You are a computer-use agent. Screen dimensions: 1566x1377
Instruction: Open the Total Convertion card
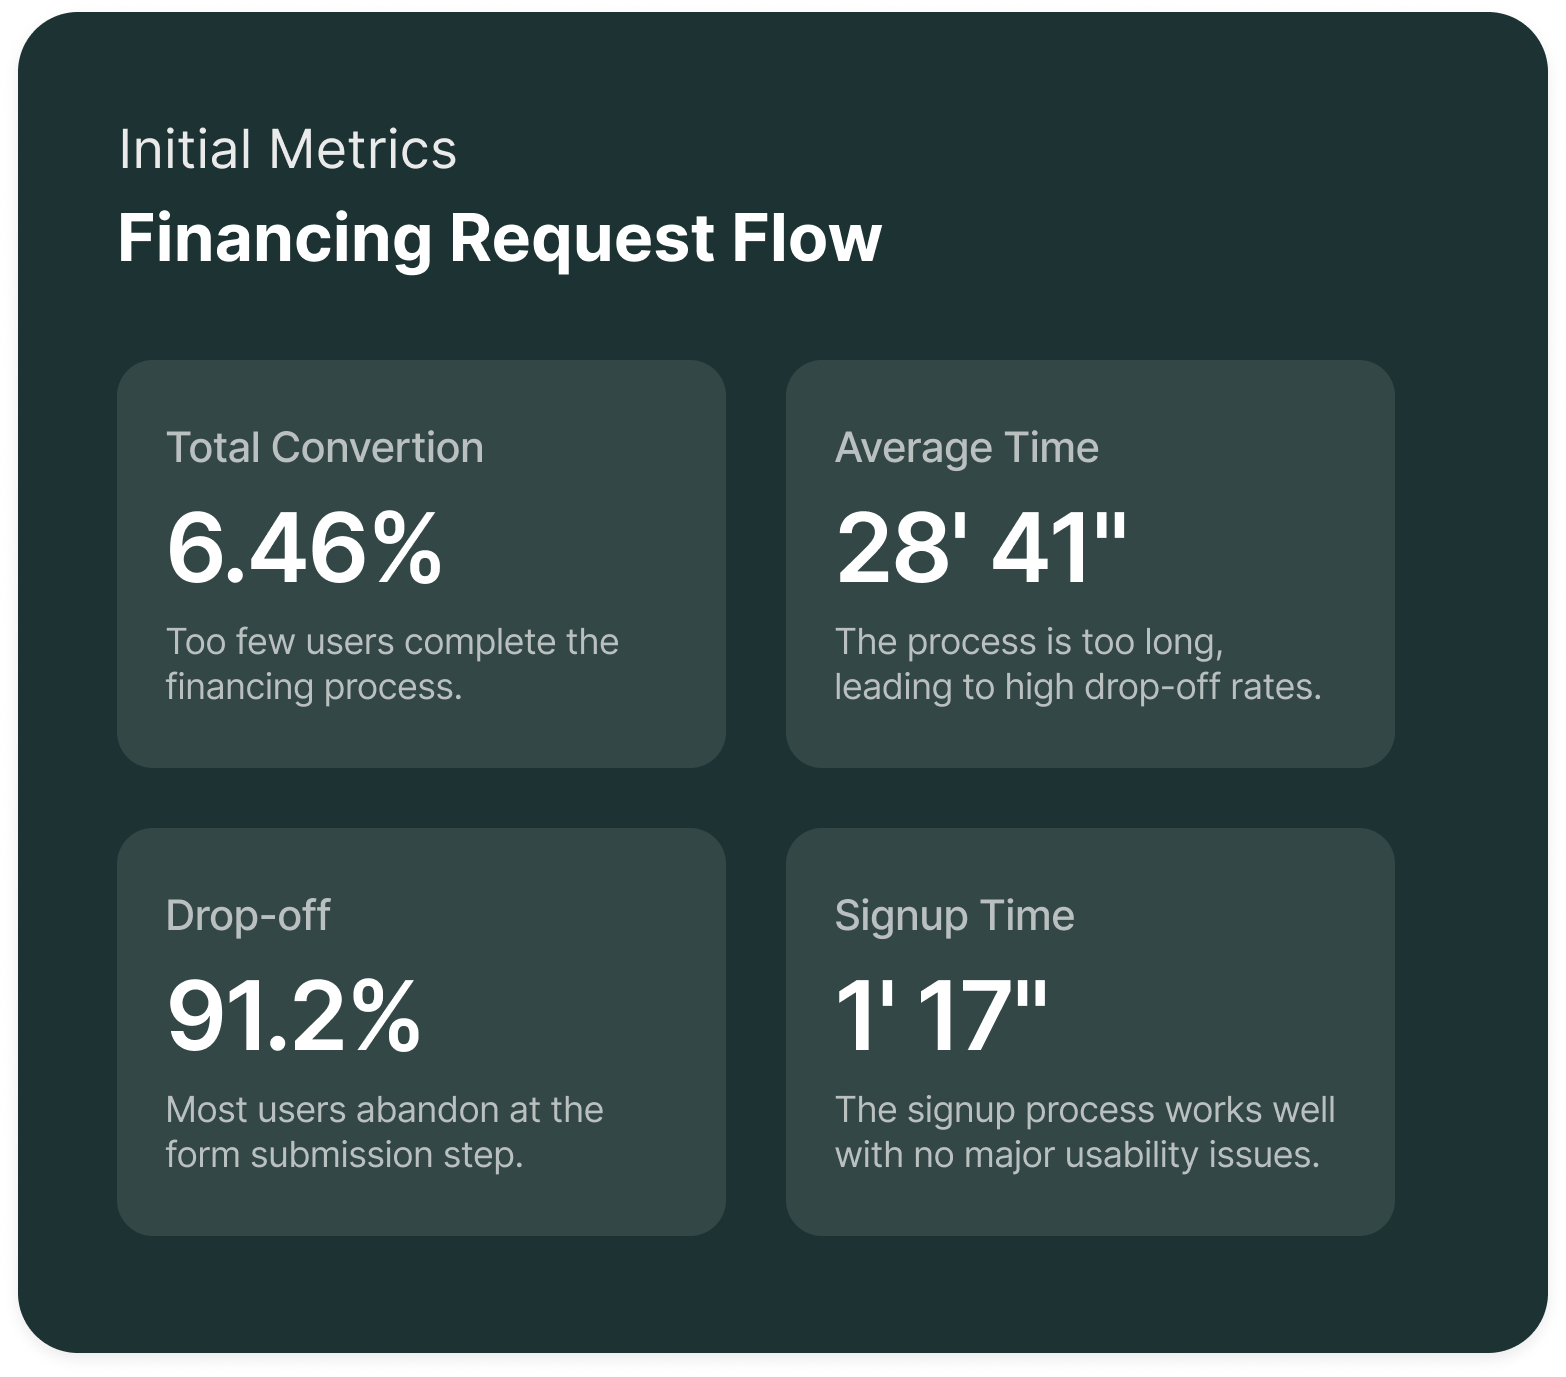coord(421,564)
